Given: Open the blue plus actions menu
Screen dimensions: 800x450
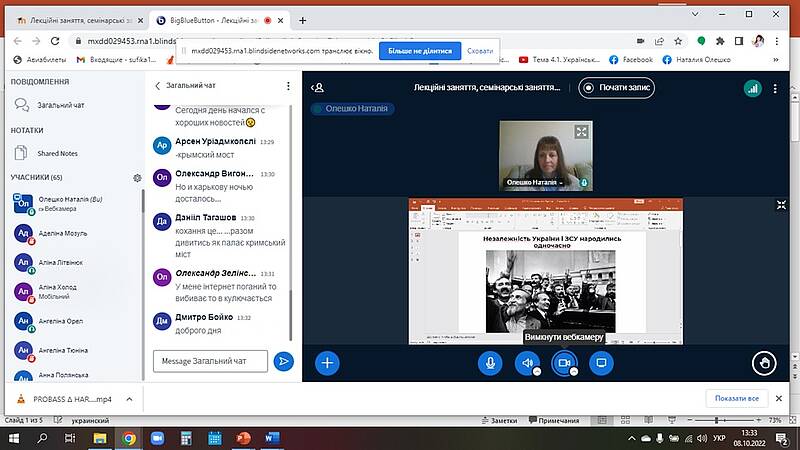Looking at the screenshot, I should [x=327, y=363].
